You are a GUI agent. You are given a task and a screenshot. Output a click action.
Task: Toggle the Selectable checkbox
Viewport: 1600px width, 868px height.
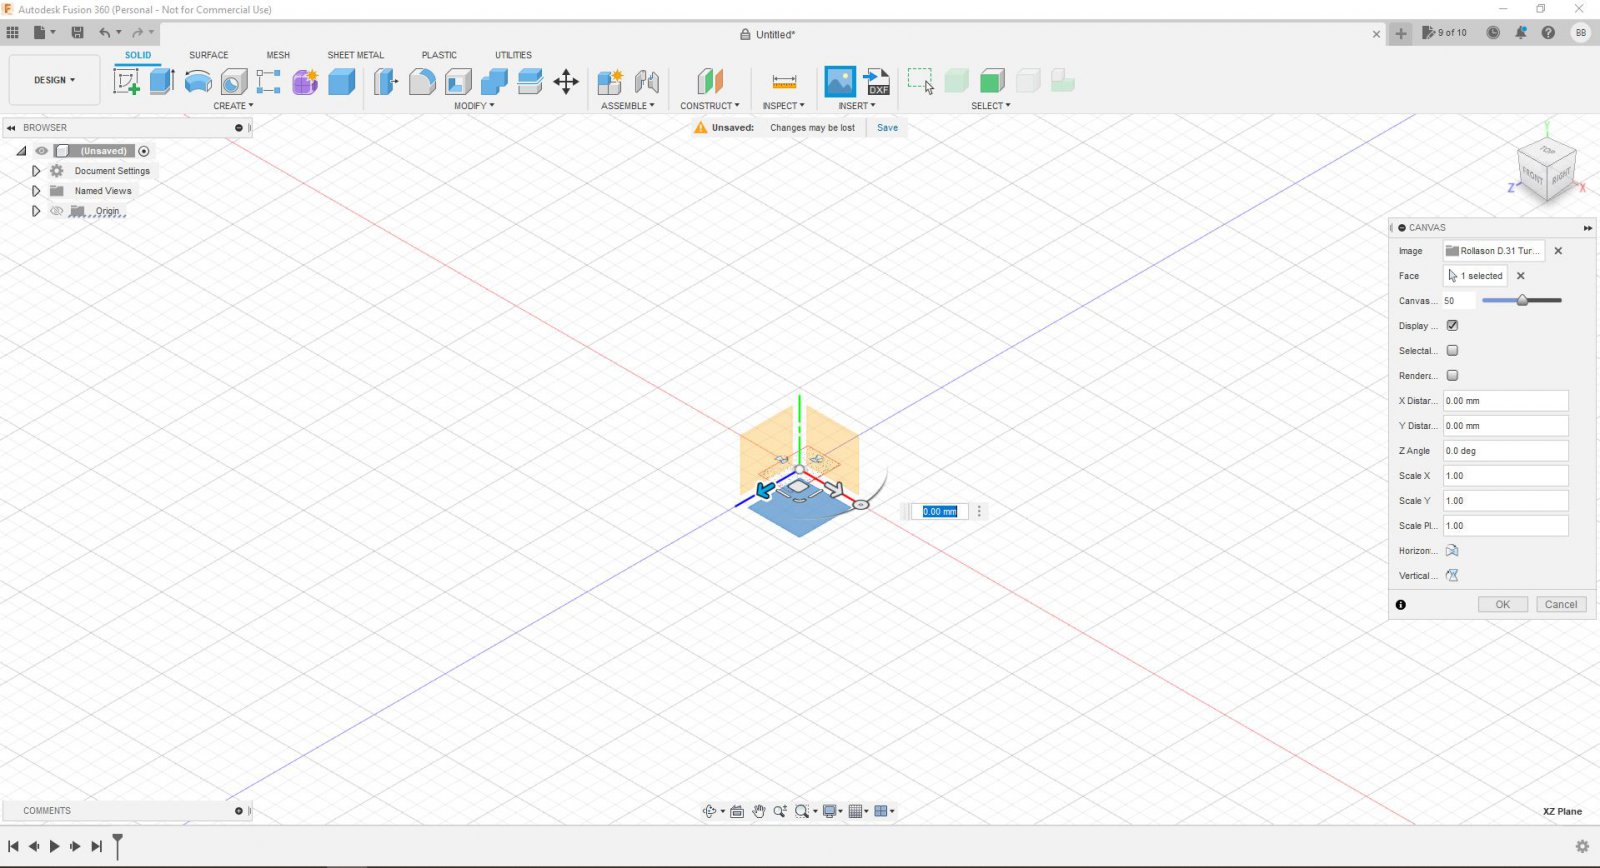coord(1453,351)
